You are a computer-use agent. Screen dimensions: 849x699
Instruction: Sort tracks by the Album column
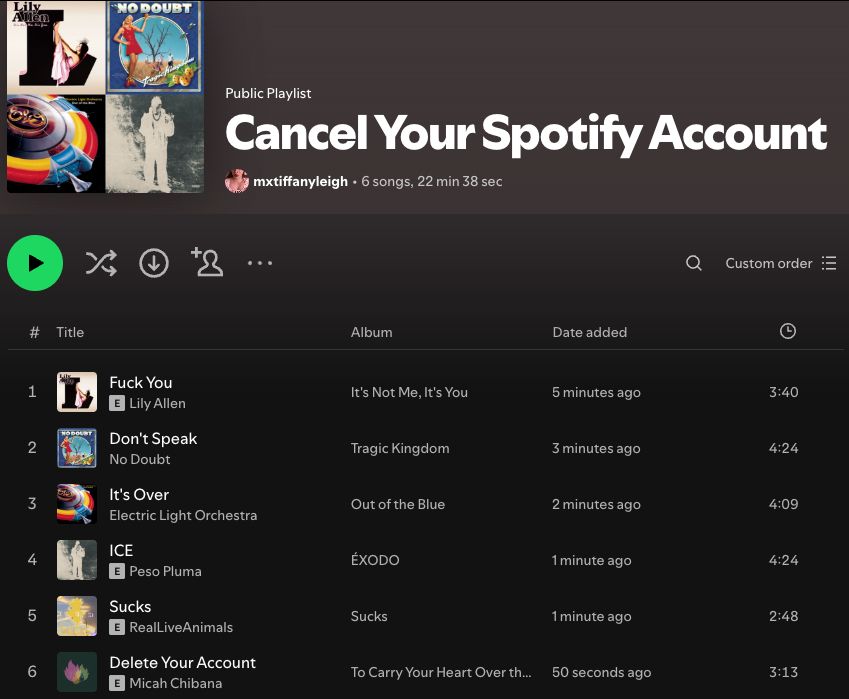pos(371,331)
